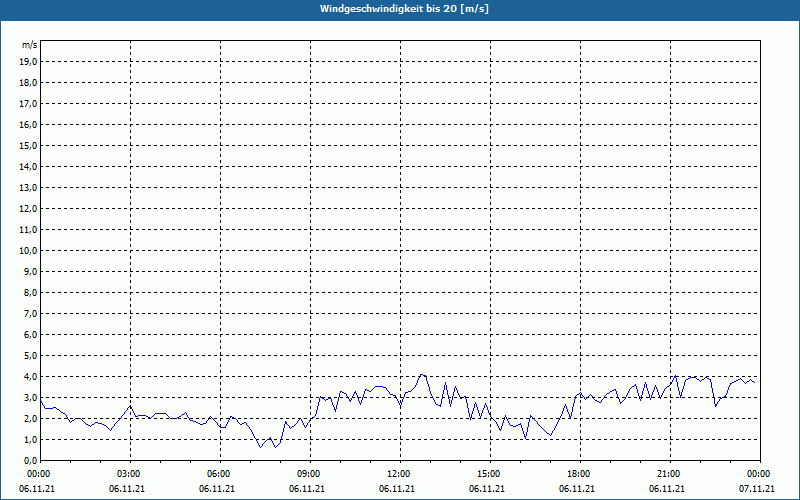Screen dimensions: 800x500
Task: Click the '19,0' y-axis label
Action: click(29, 62)
